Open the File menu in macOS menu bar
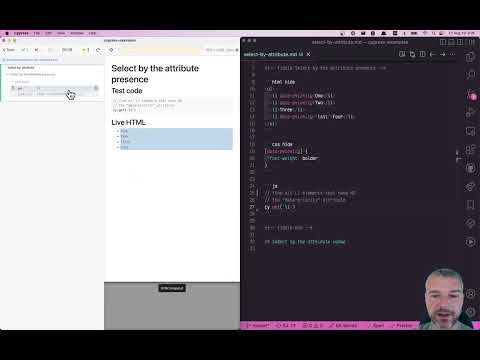The height and width of the screenshot is (360, 480). pyautogui.click(x=37, y=33)
